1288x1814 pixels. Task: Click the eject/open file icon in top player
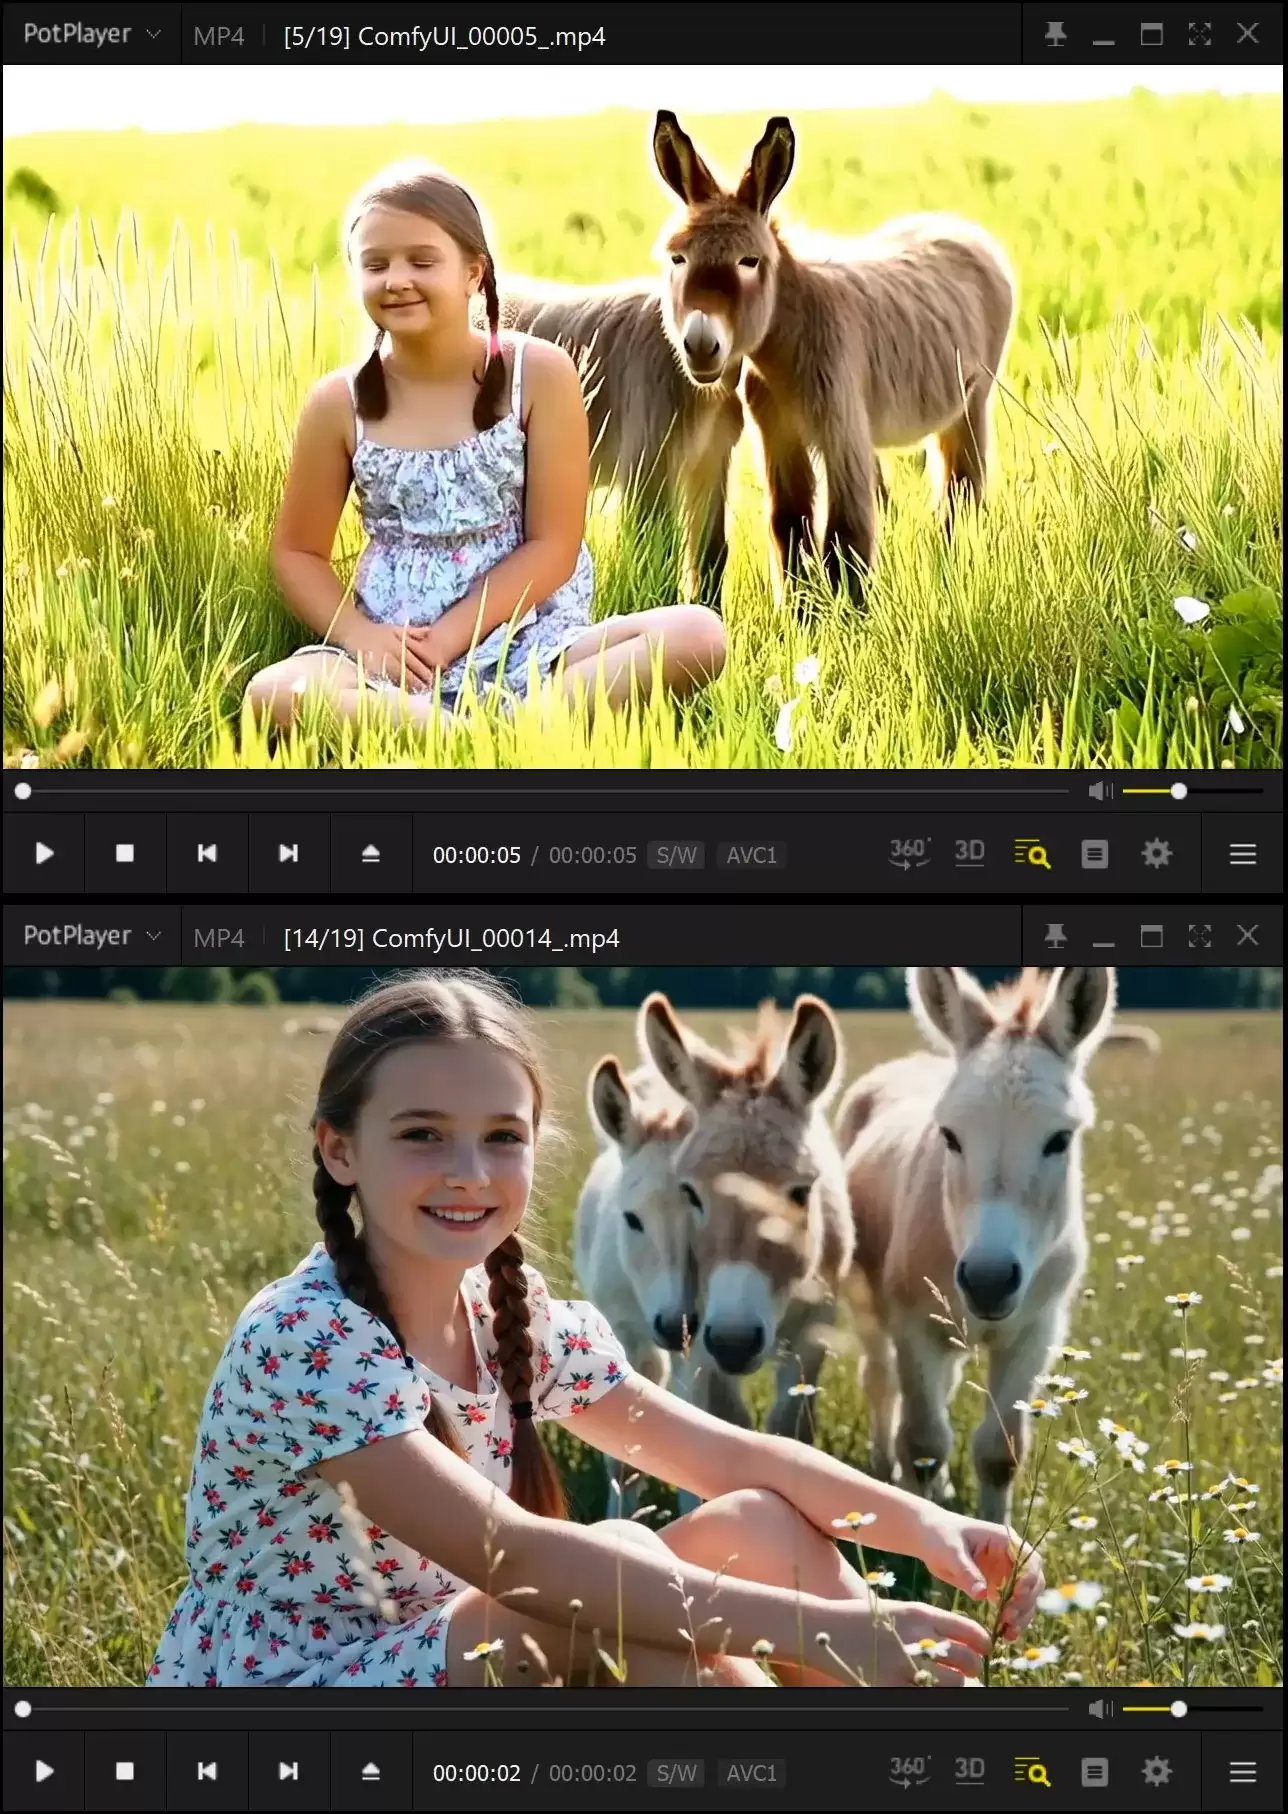(370, 853)
